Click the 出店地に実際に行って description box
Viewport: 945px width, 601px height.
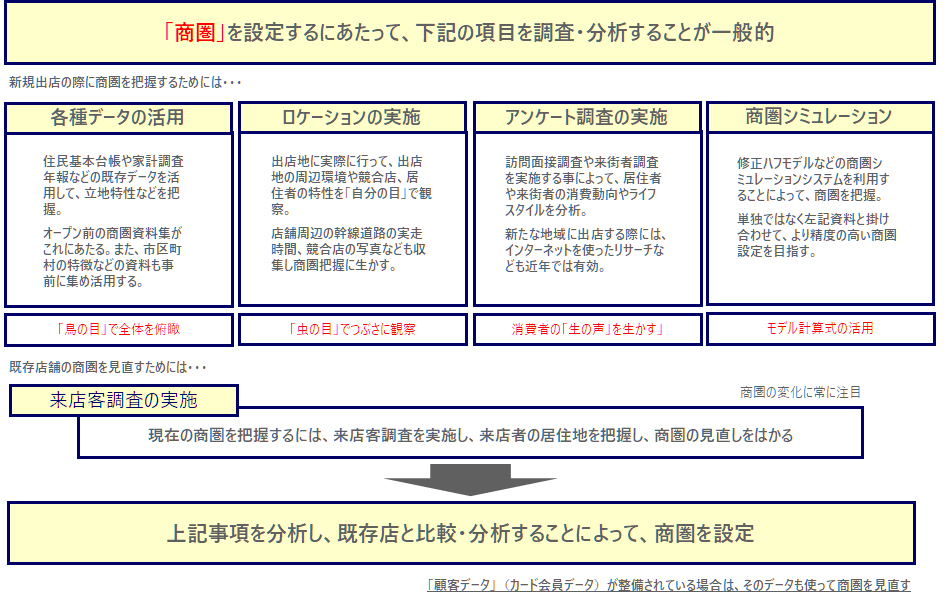352,220
